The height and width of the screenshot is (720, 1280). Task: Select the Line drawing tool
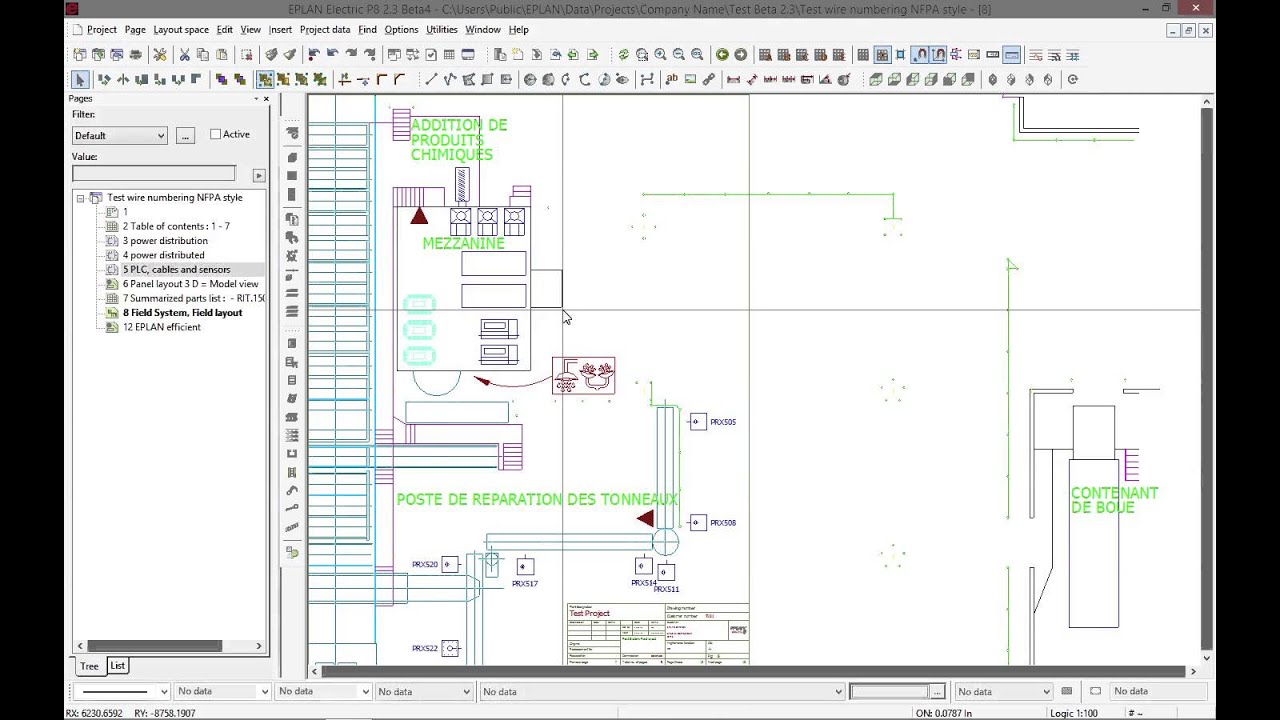(x=431, y=80)
